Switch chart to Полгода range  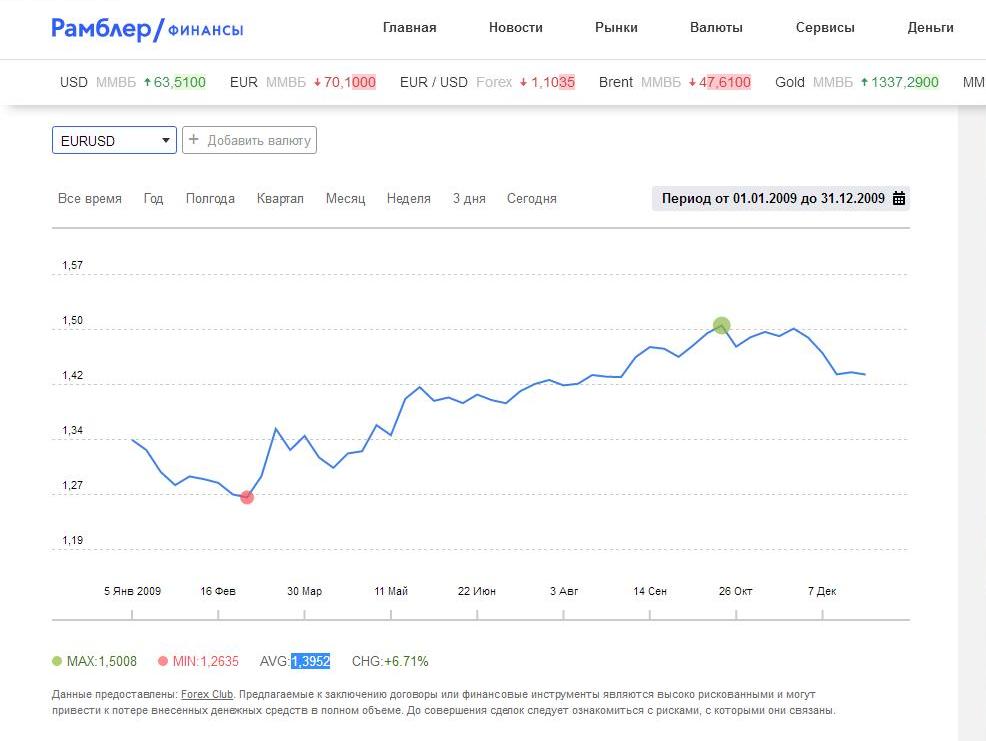point(210,198)
